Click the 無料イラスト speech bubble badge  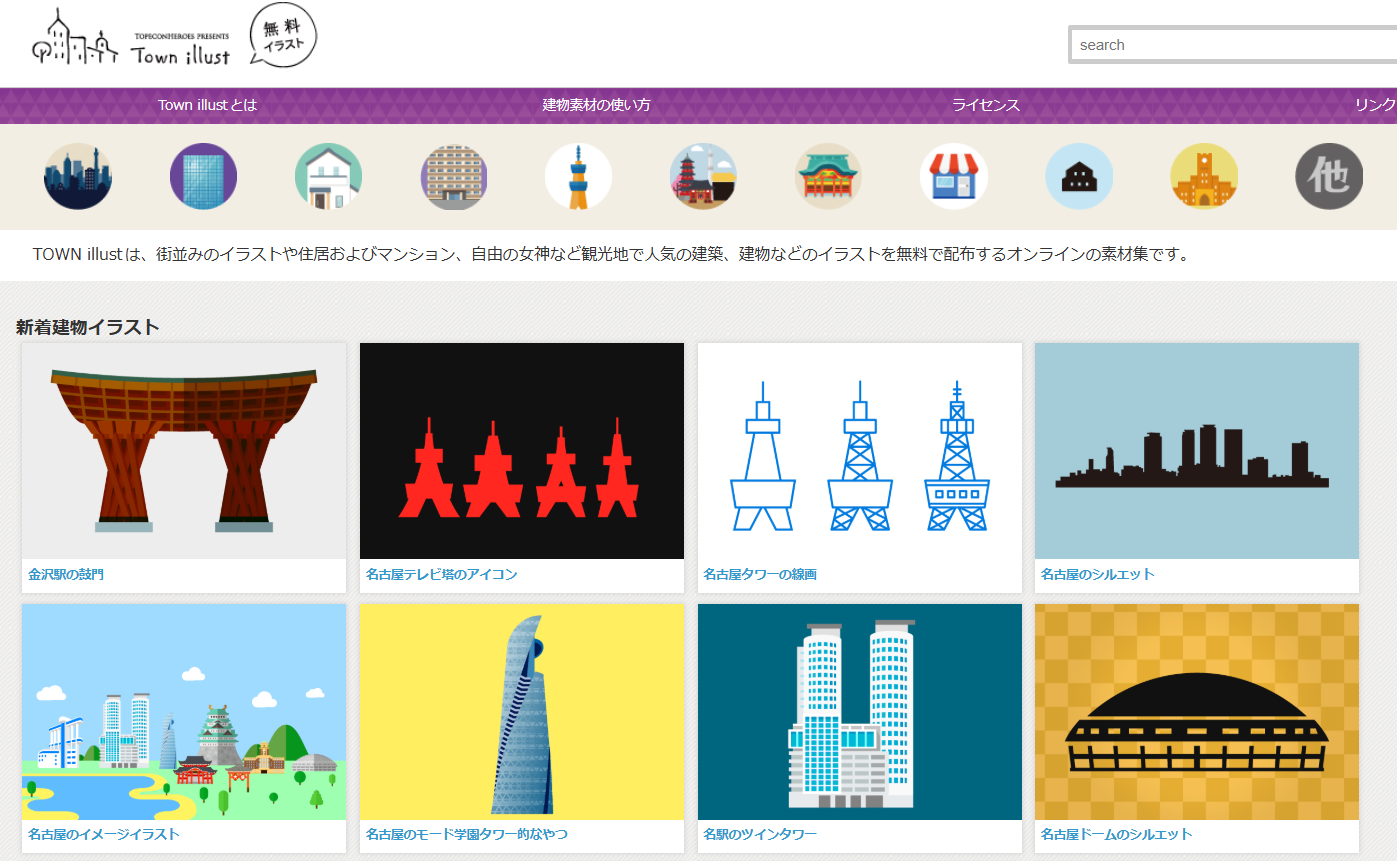tap(283, 36)
